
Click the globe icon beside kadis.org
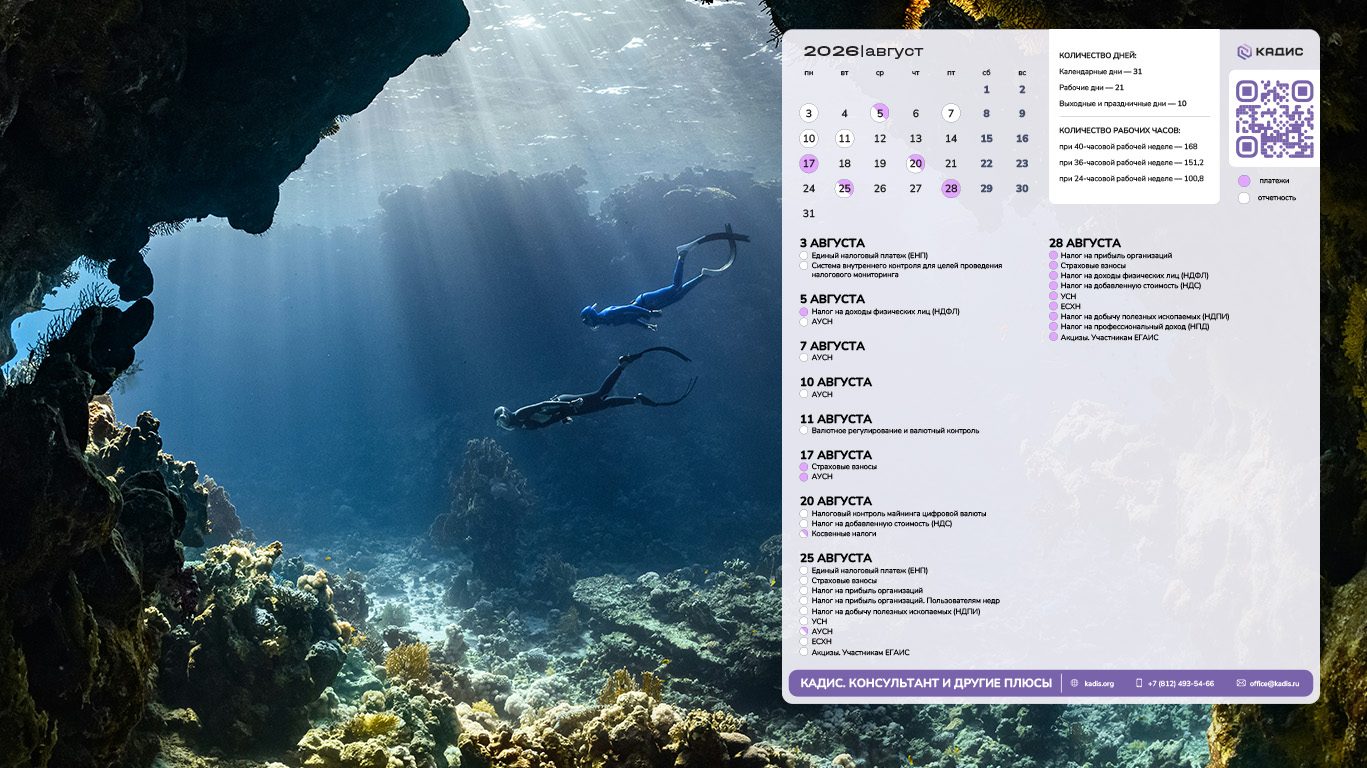(x=1075, y=683)
